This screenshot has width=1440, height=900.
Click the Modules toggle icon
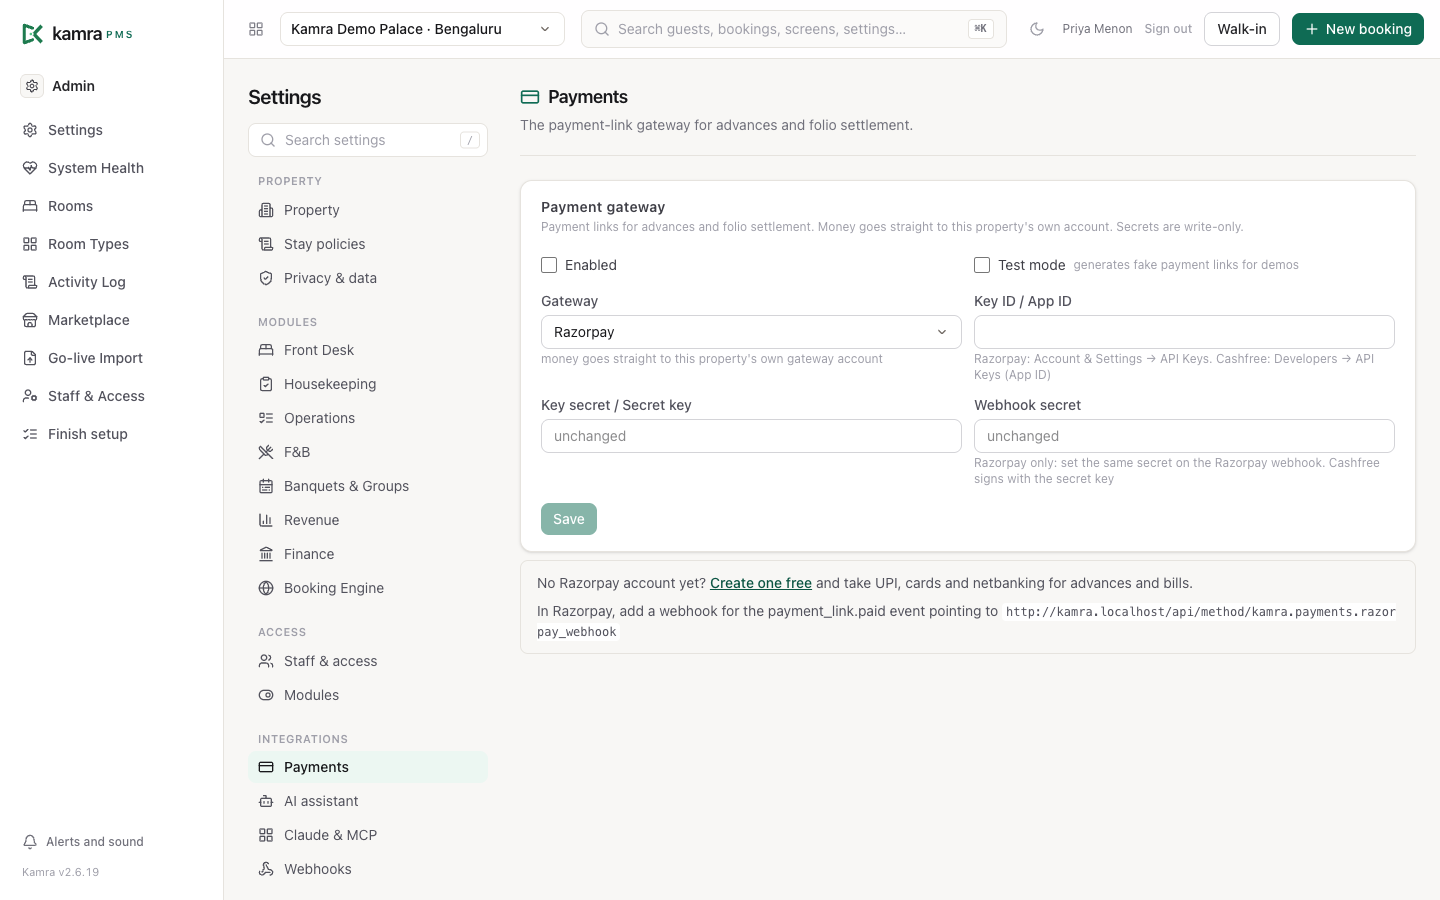[x=266, y=695]
